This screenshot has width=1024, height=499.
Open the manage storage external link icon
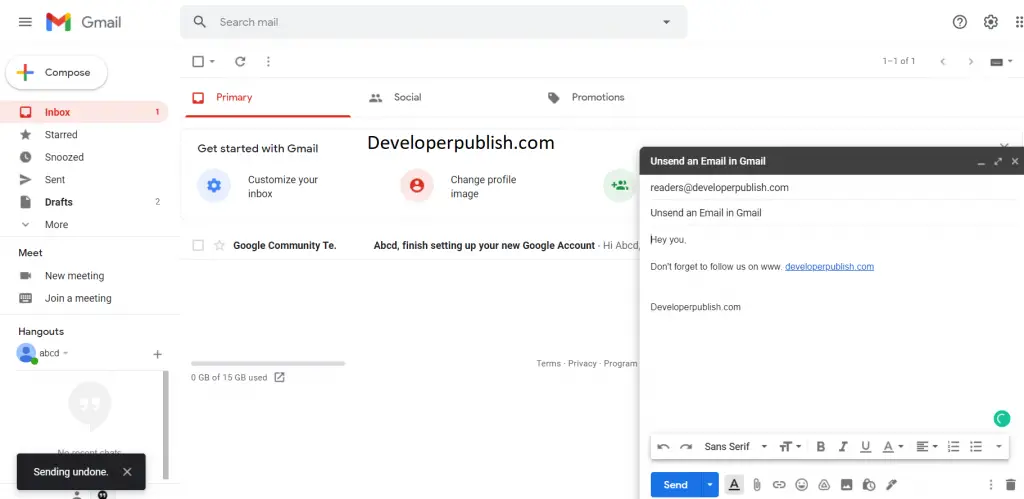click(x=280, y=377)
